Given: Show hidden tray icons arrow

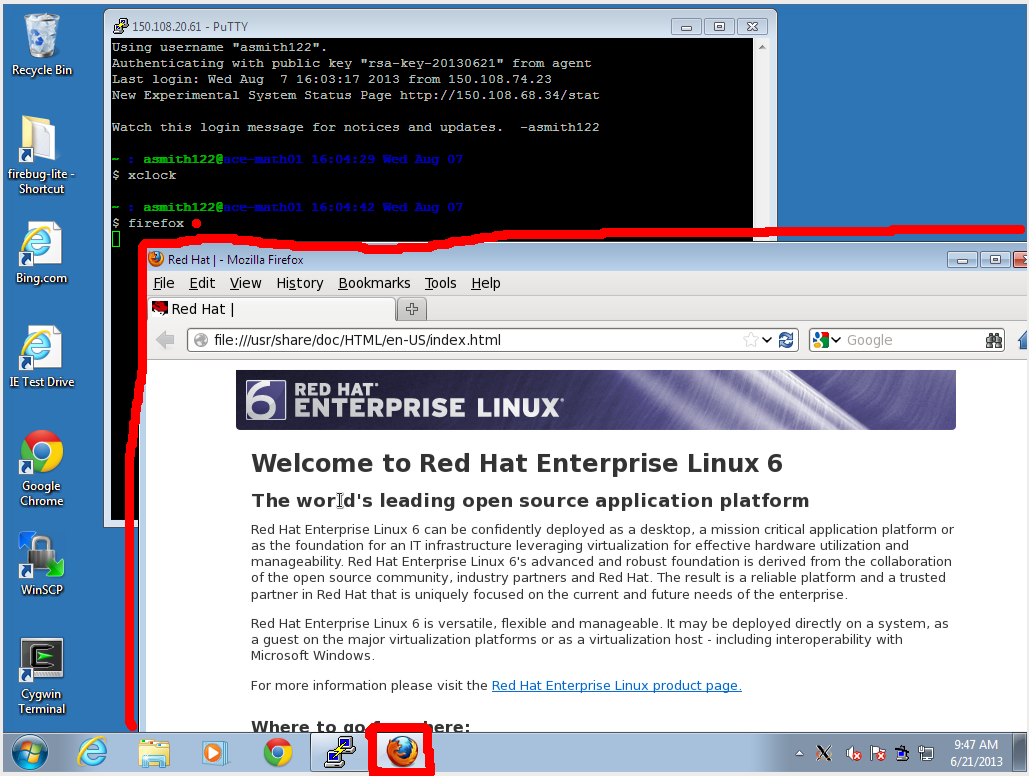Looking at the screenshot, I should 799,753.
